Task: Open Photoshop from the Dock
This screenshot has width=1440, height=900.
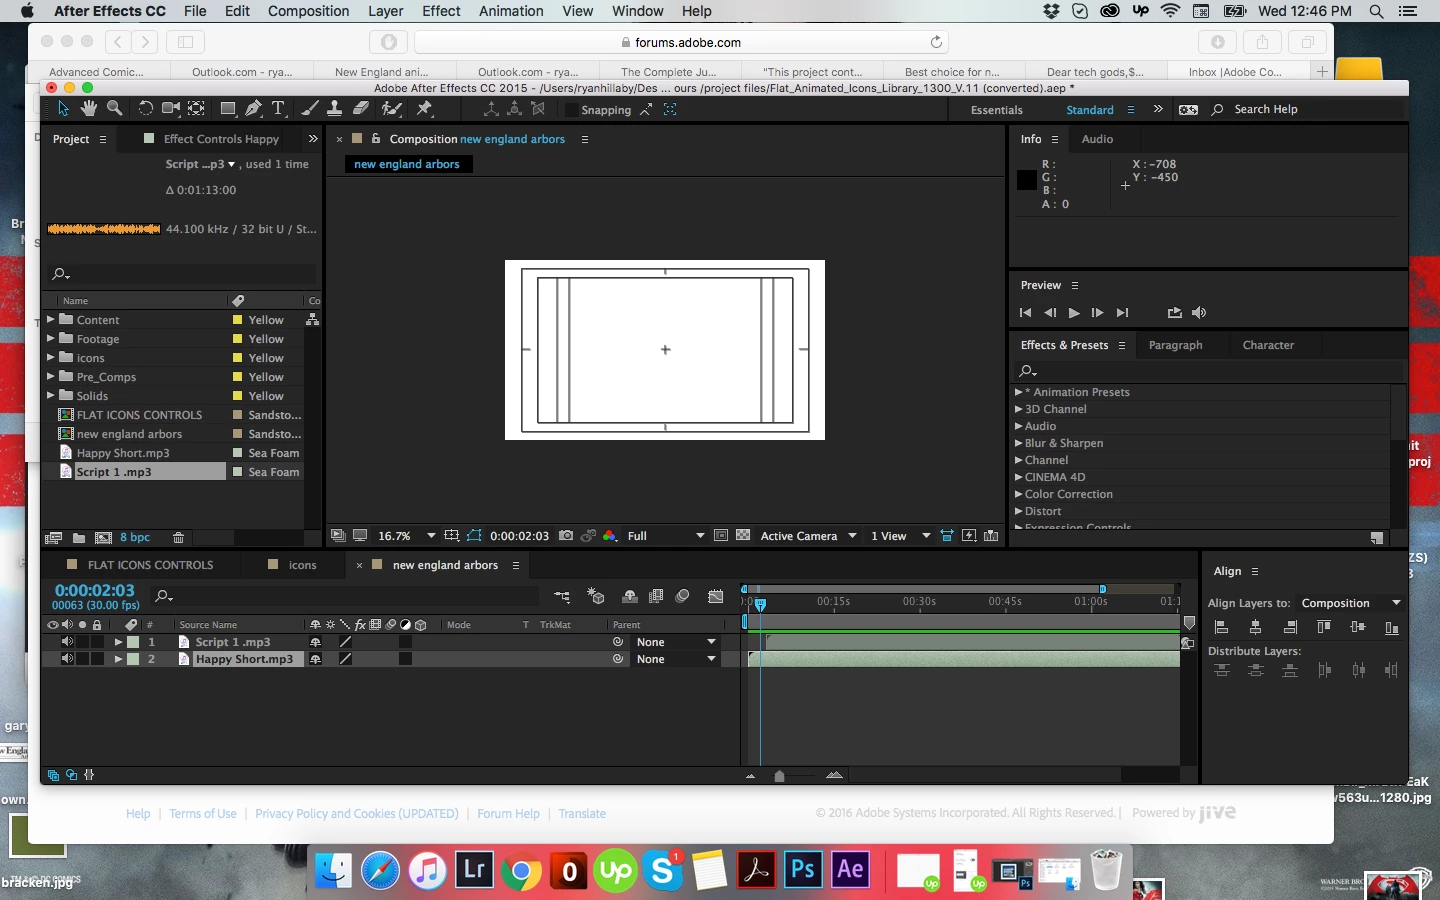Action: [803, 870]
